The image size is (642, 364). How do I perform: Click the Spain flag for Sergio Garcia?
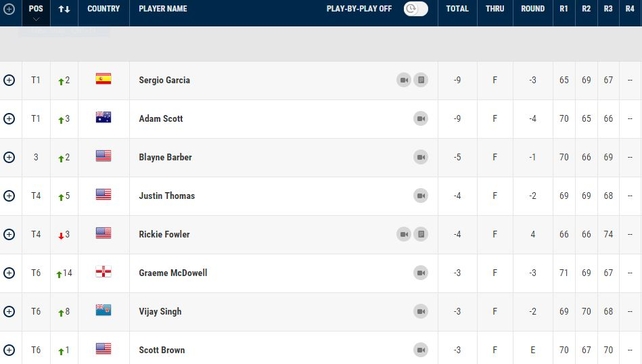point(104,79)
